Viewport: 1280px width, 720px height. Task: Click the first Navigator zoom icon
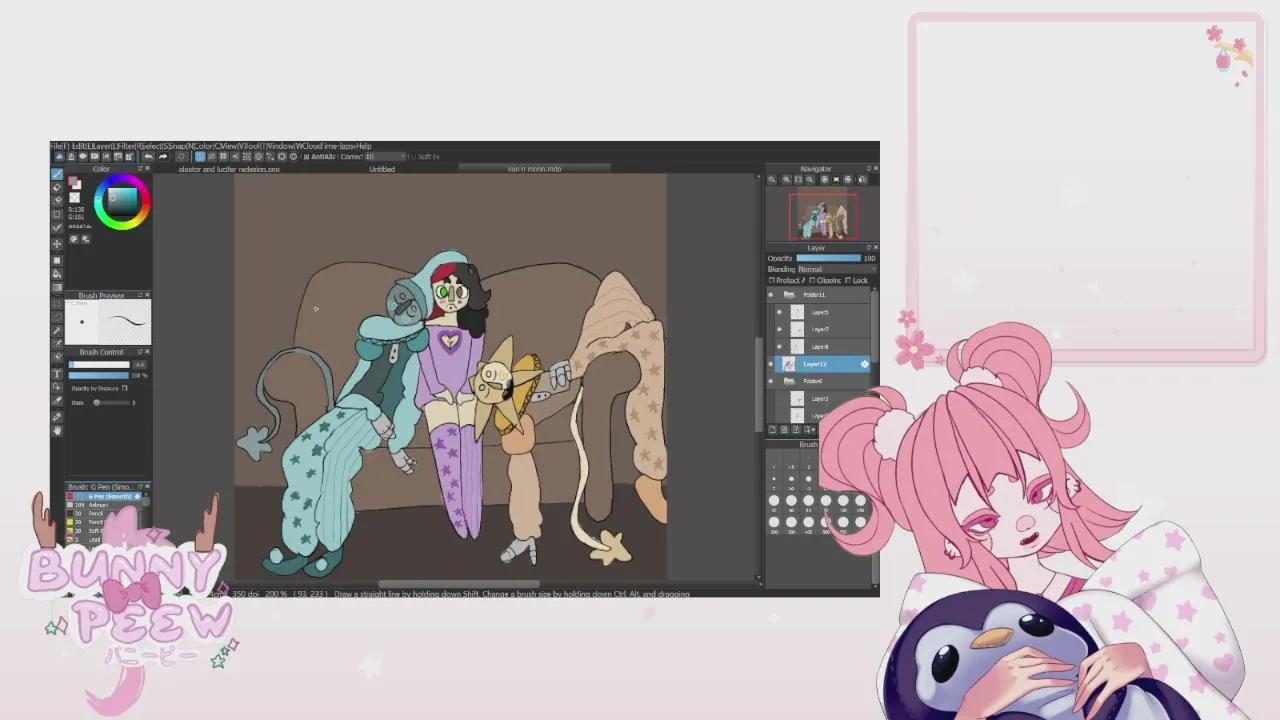772,180
